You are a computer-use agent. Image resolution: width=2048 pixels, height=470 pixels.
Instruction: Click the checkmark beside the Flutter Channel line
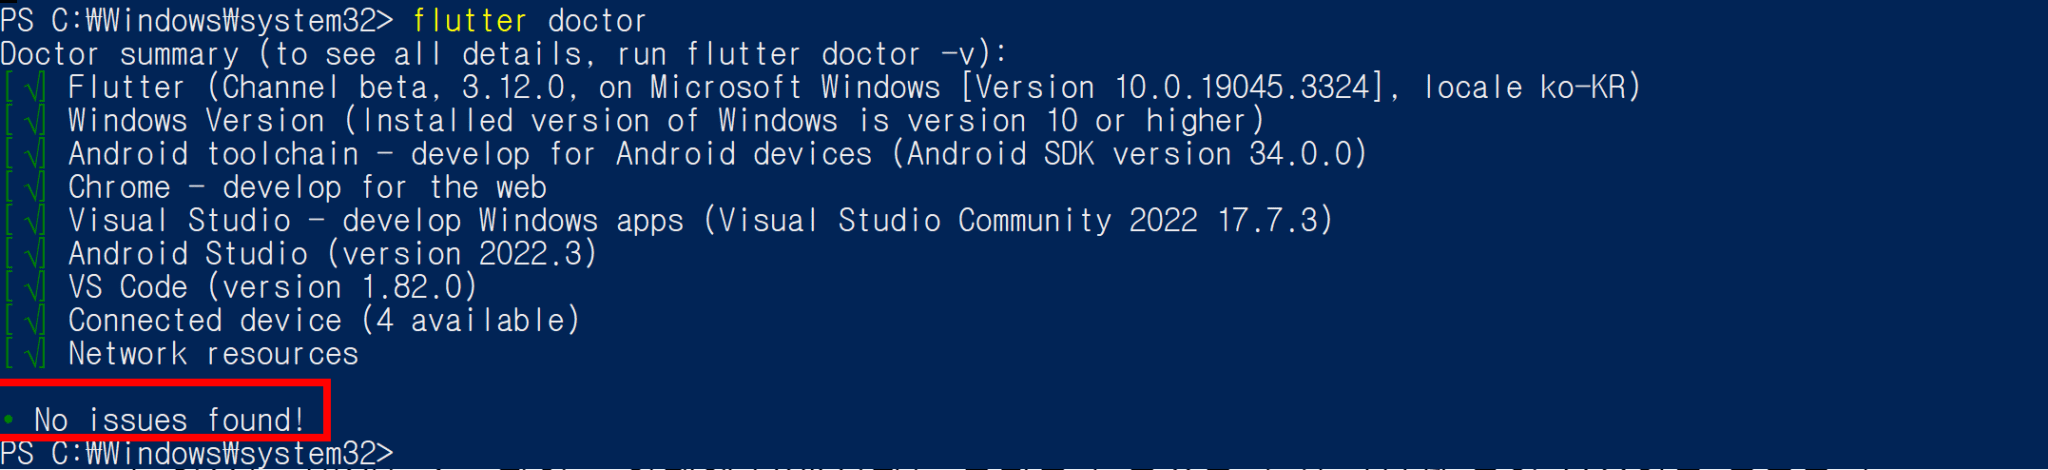tap(35, 88)
